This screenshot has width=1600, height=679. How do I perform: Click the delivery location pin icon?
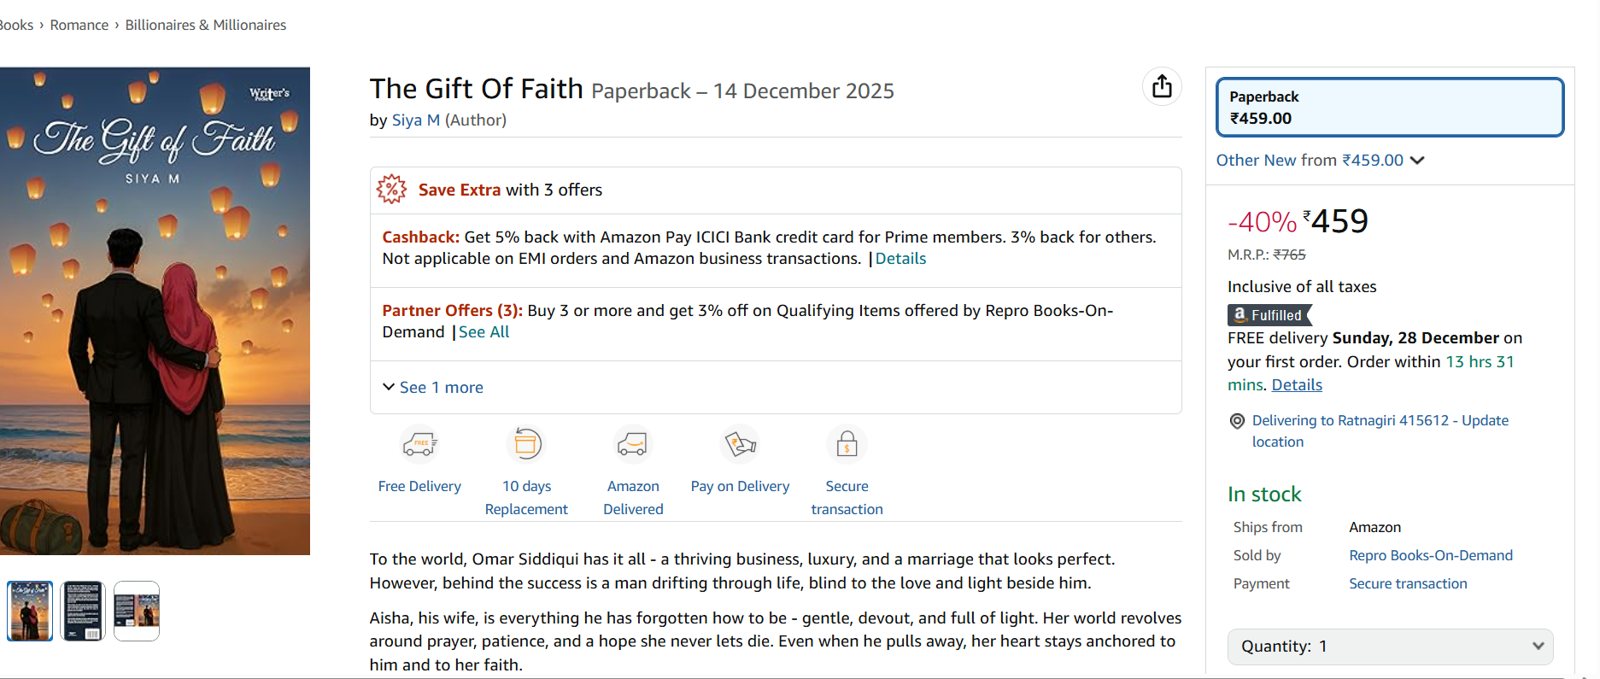1237,421
